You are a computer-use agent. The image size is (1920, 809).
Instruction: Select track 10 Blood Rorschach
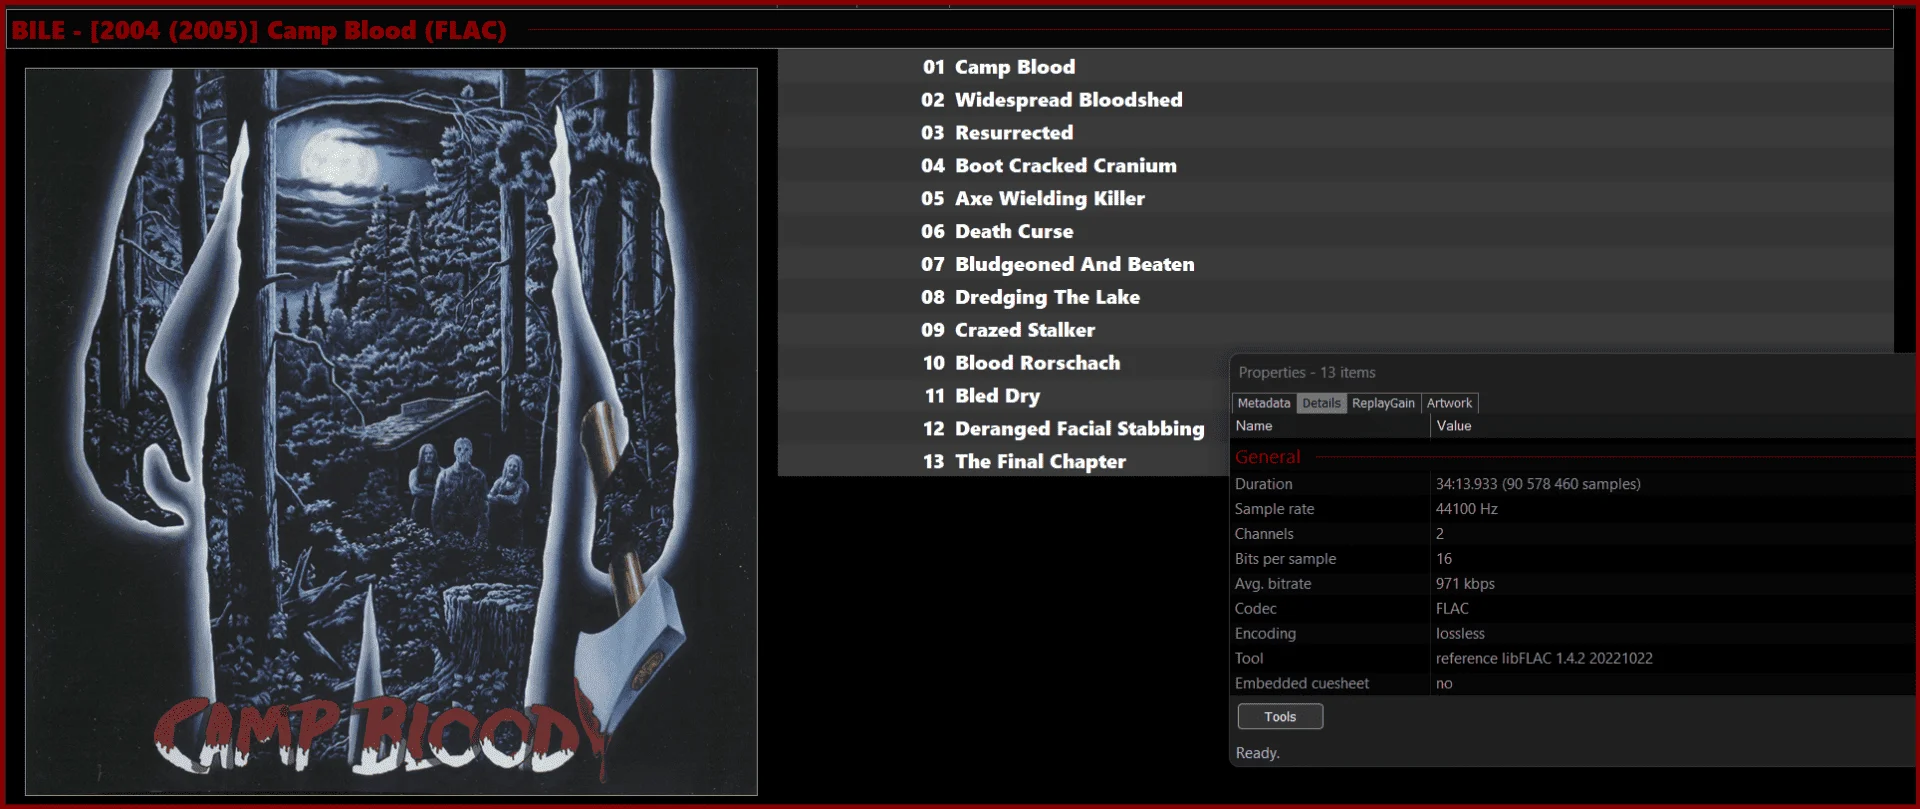click(1003, 363)
